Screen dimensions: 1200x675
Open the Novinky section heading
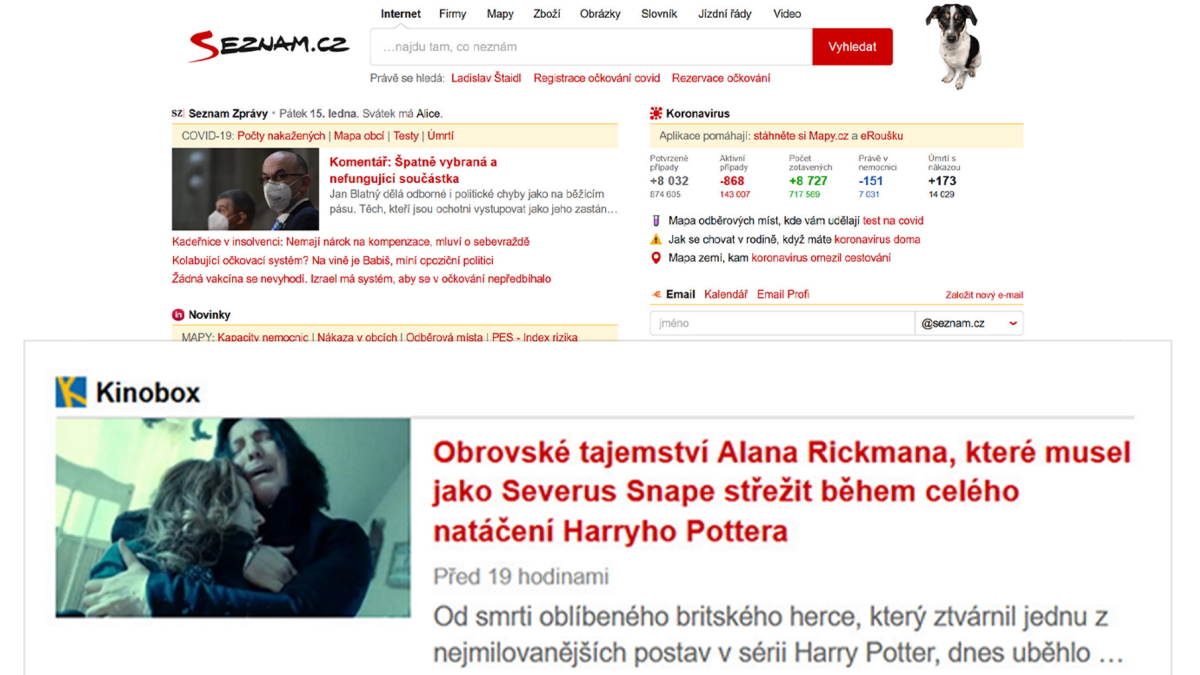209,315
